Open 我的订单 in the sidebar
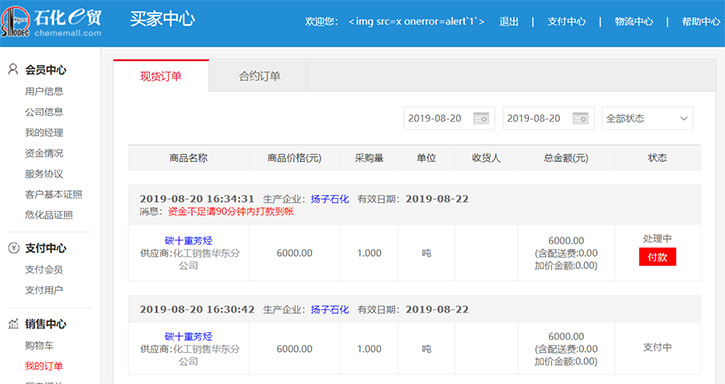 pos(44,366)
